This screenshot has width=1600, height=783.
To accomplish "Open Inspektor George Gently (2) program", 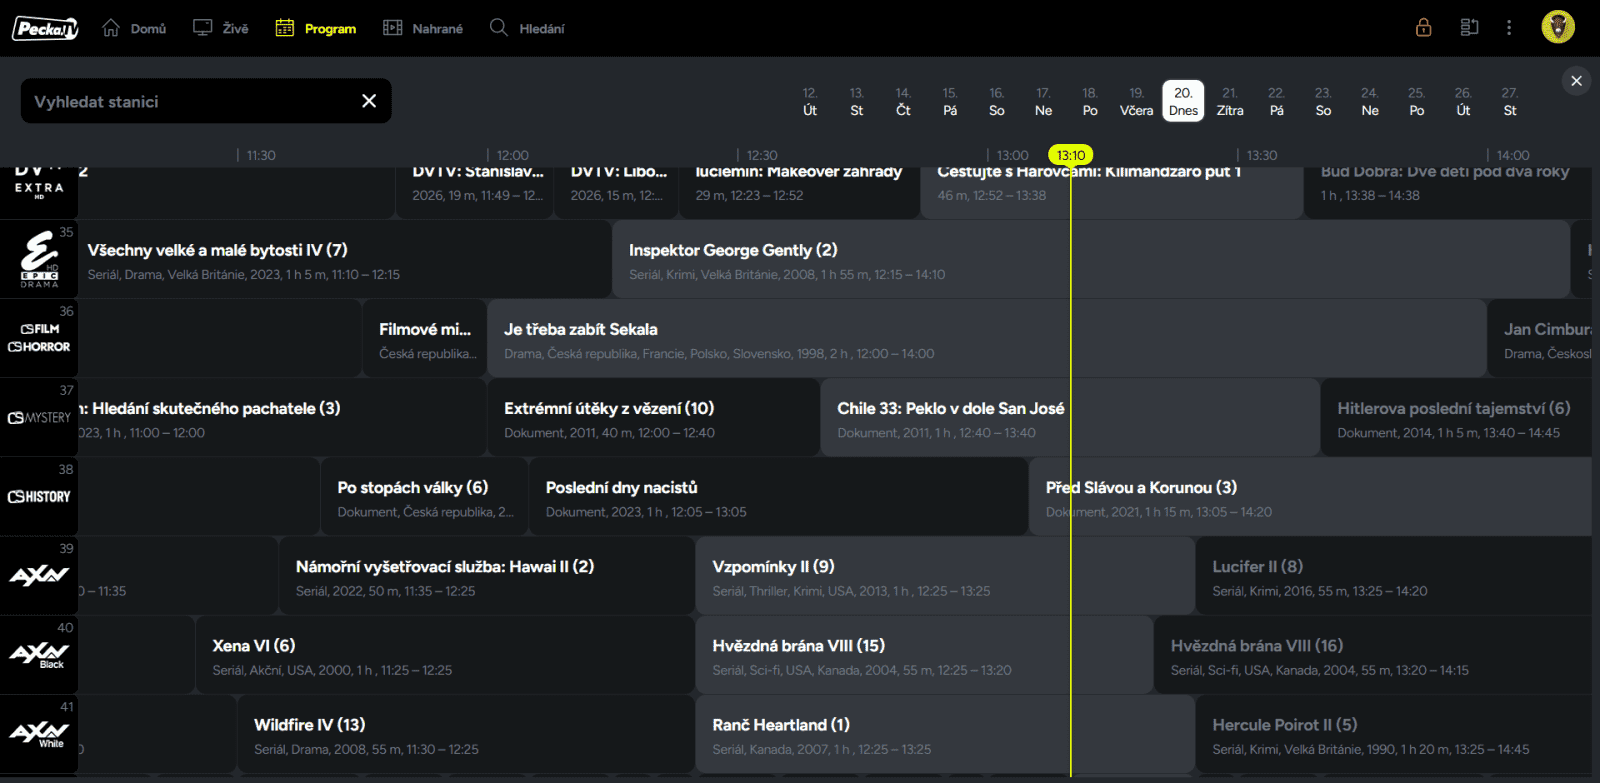I will [x=1091, y=259].
